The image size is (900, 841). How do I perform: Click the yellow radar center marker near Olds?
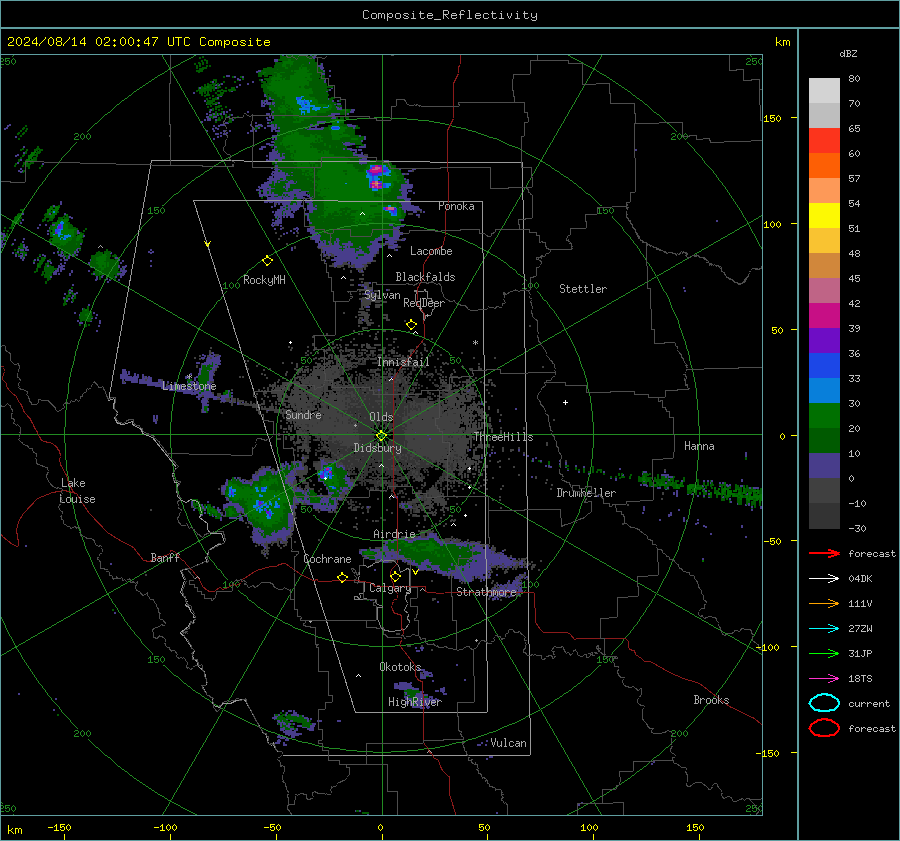pos(381,436)
